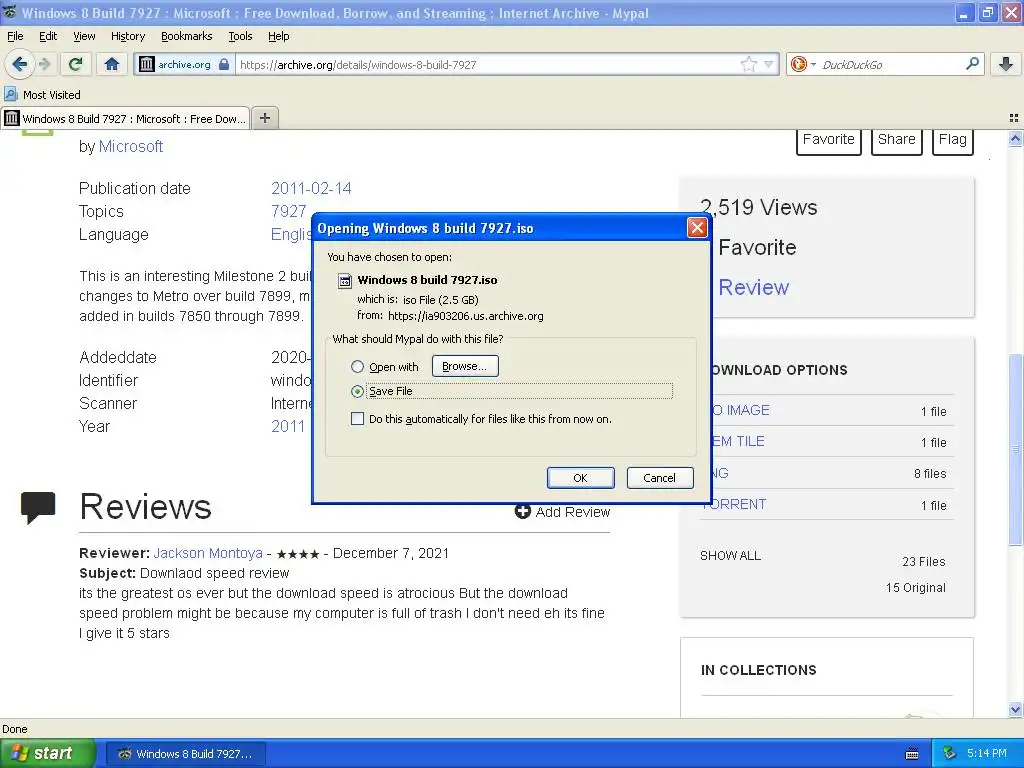Viewport: 1024px width, 768px height.
Task: Go back with the Back arrow button
Action: click(x=19, y=64)
